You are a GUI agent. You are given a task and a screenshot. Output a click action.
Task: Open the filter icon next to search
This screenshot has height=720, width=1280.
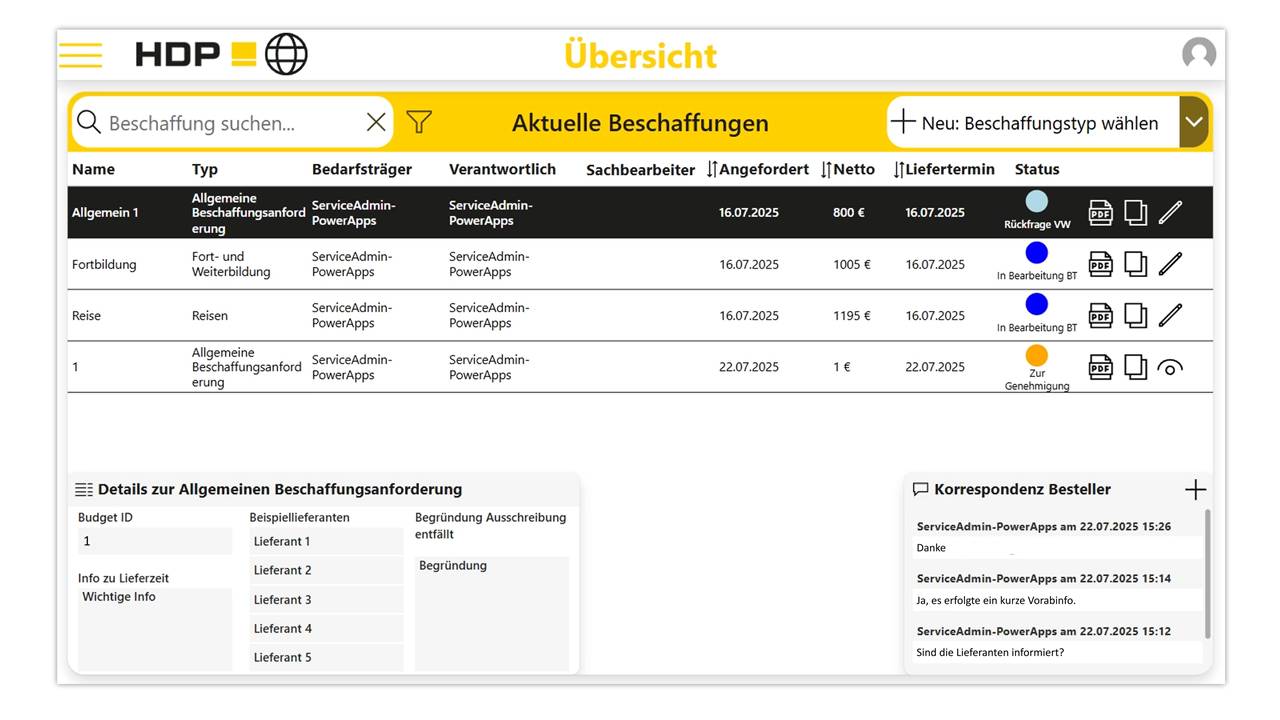tap(418, 121)
